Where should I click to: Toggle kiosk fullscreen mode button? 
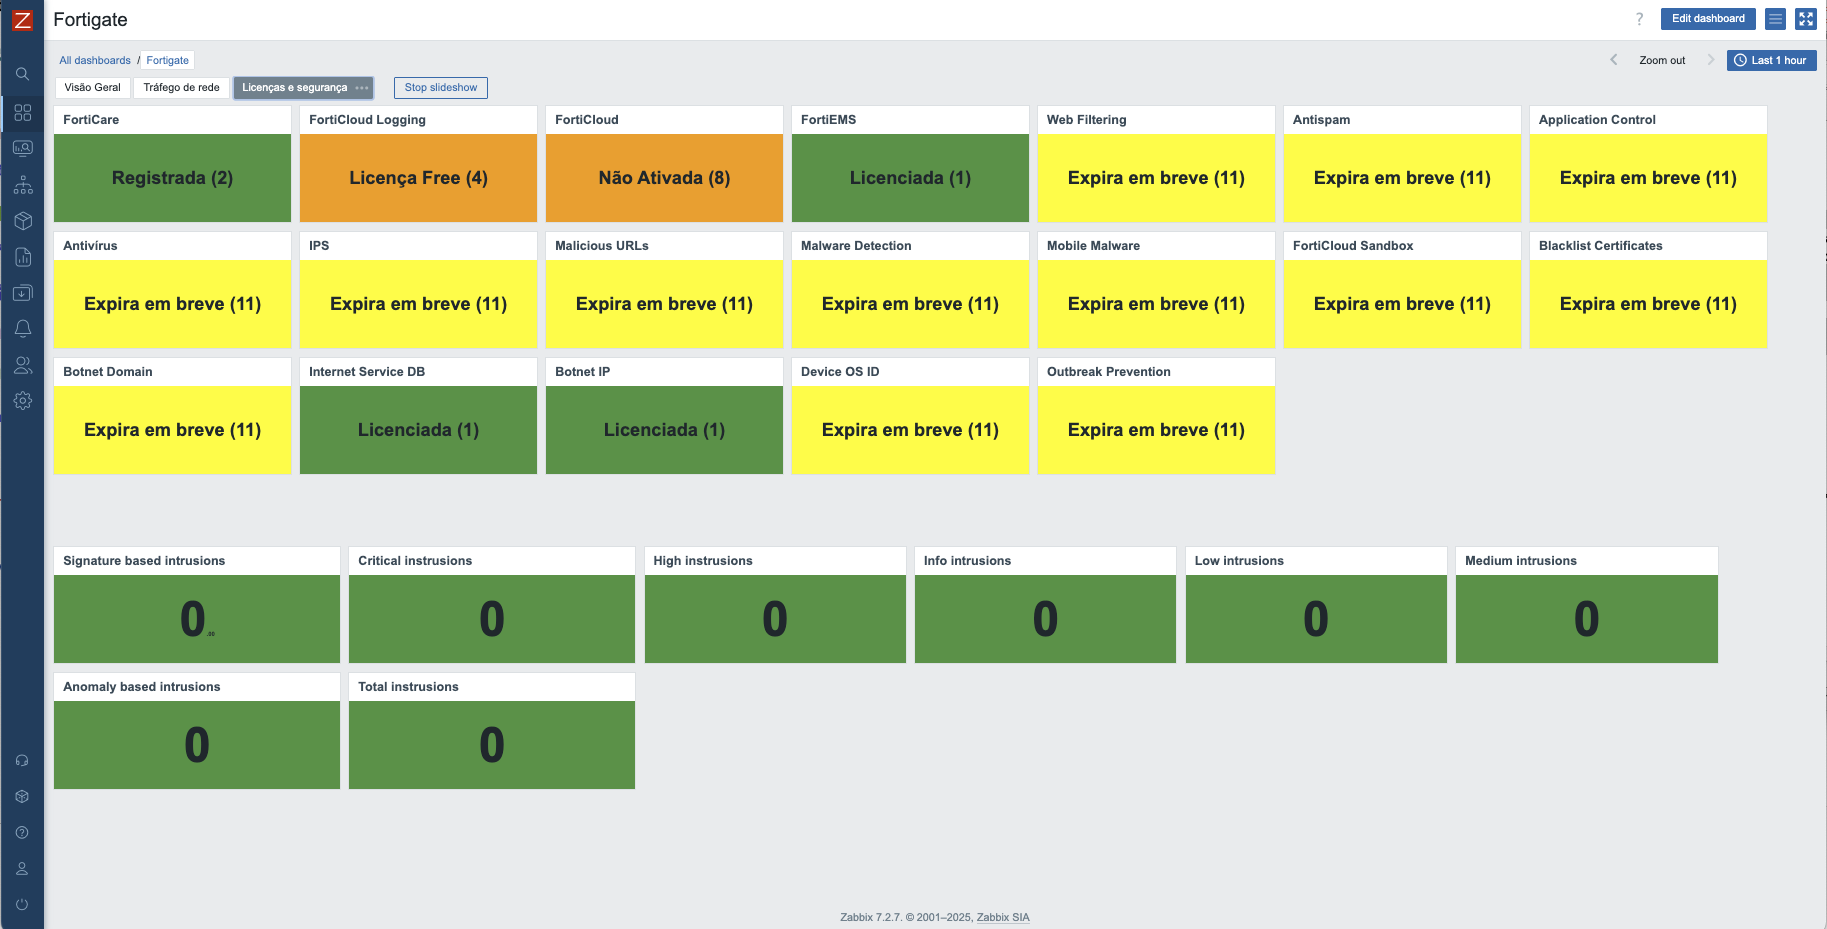tap(1805, 19)
